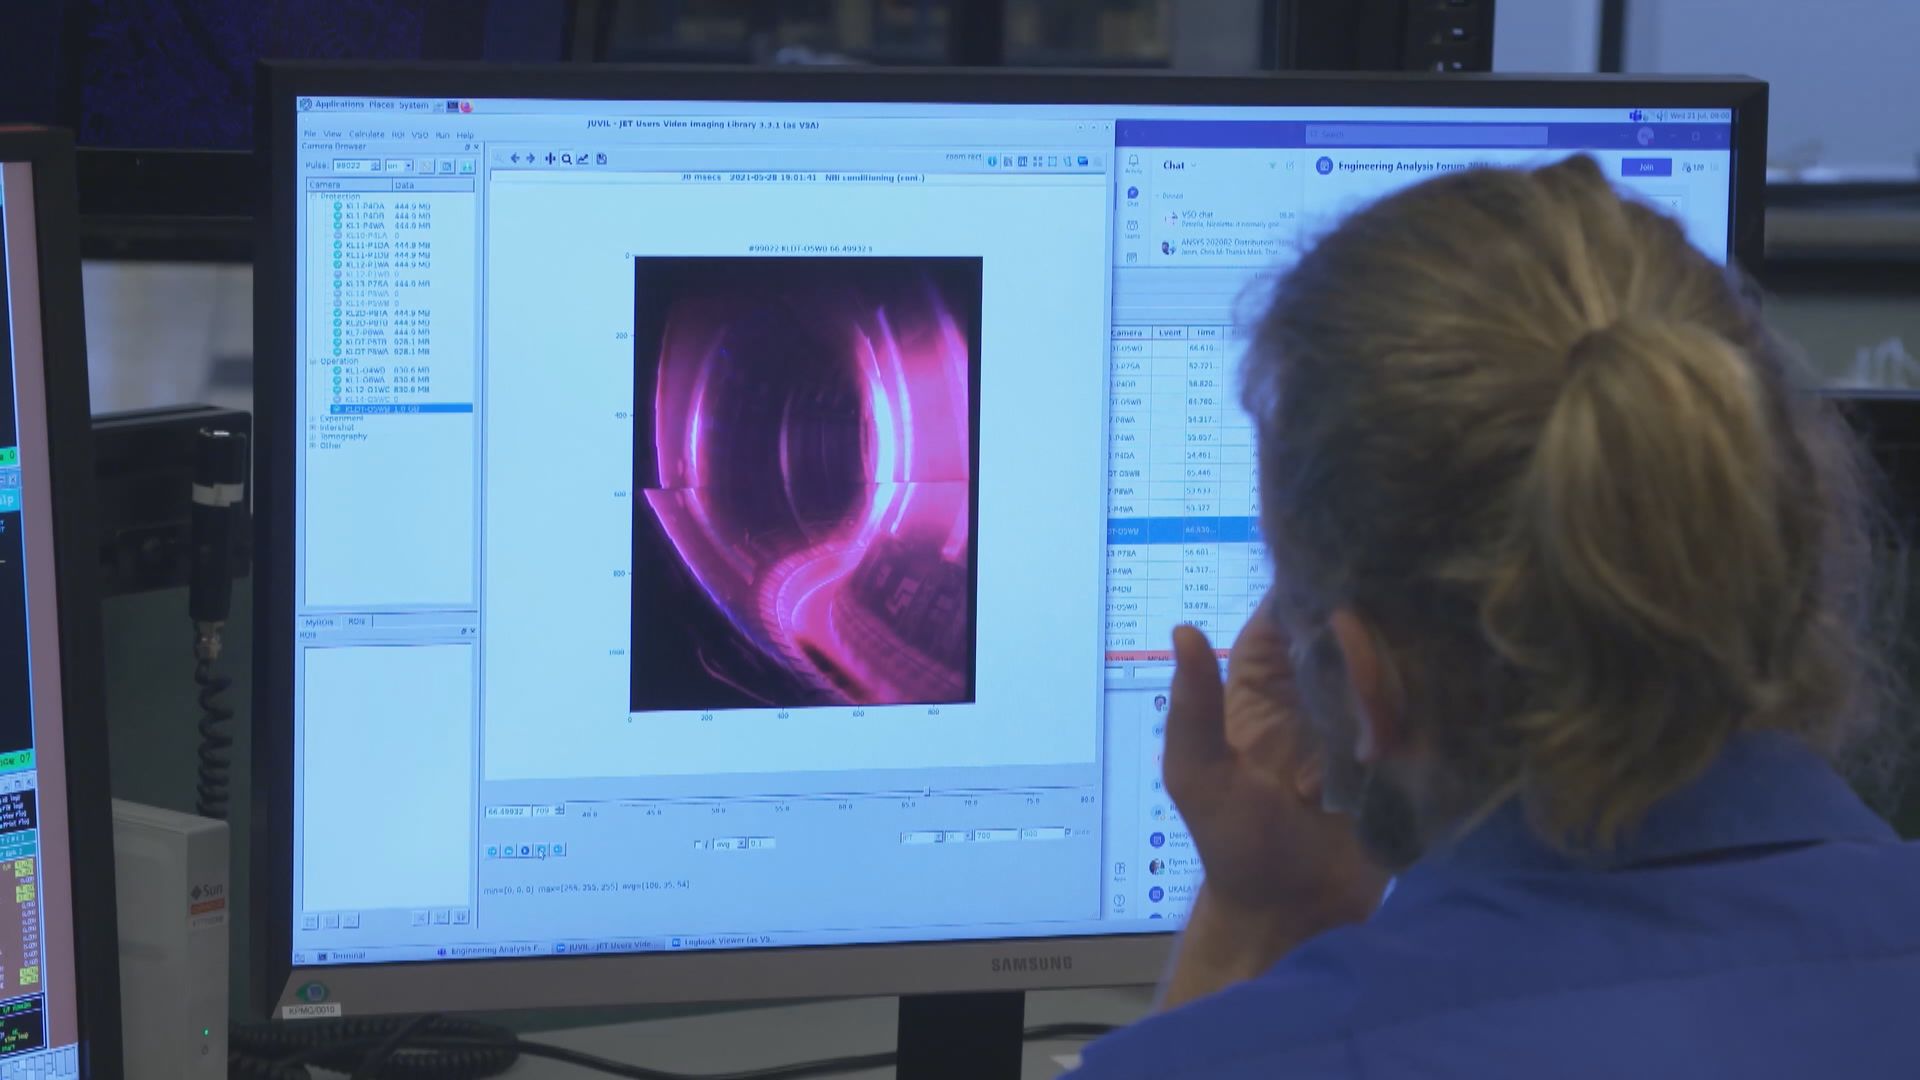The height and width of the screenshot is (1080, 1920).
Task: Open the line-plot configure icon
Action: [583, 159]
